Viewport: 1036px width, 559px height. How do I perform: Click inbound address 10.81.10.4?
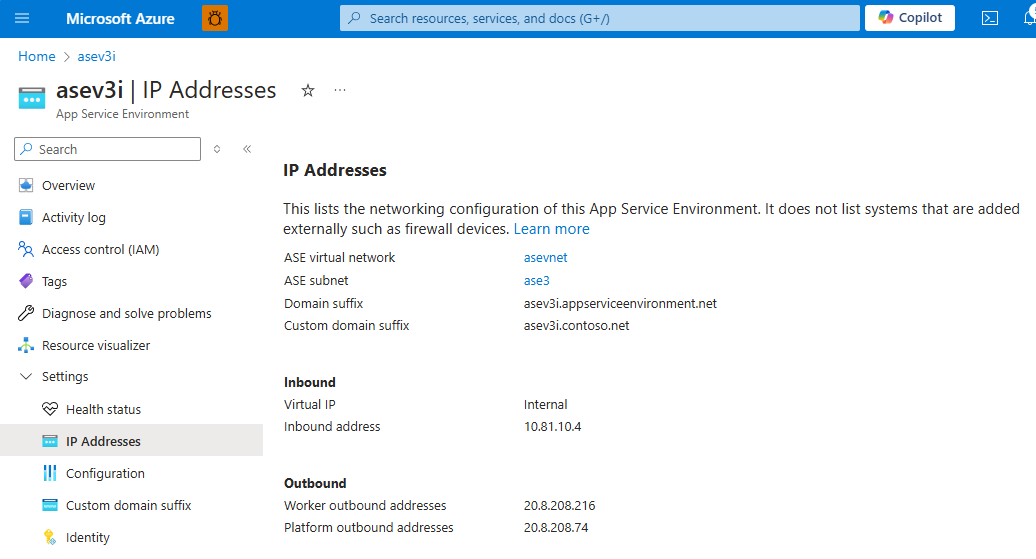(x=552, y=427)
